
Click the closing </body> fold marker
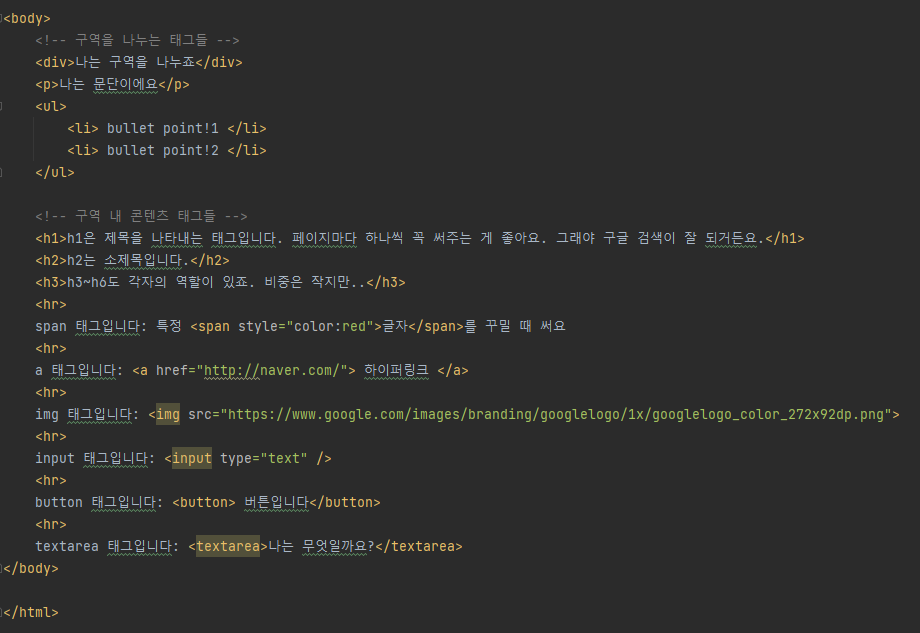click(x=1, y=568)
